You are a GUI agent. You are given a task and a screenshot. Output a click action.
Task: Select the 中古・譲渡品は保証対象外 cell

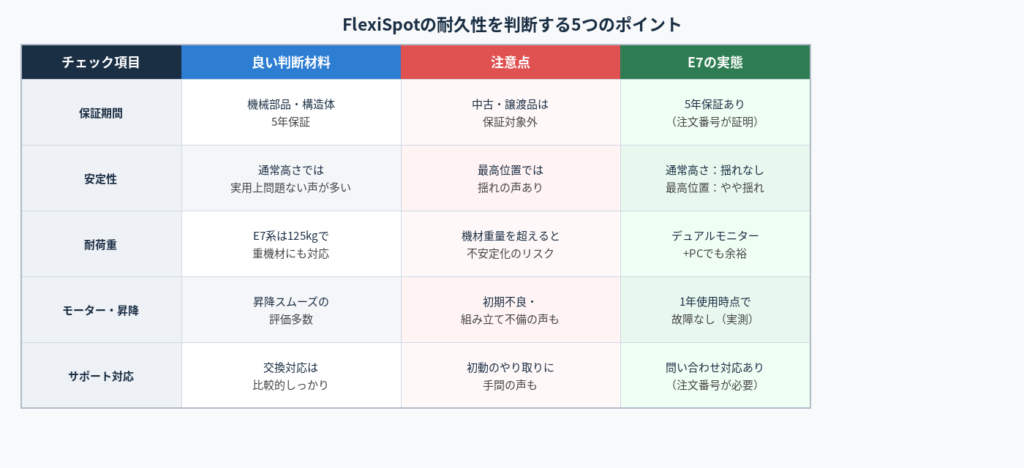click(510, 113)
